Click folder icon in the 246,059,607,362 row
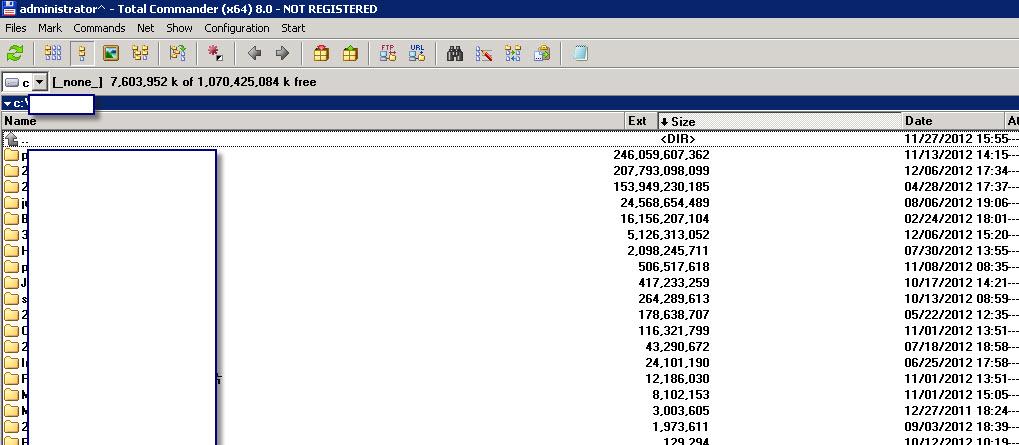The image size is (1019, 445). (11, 155)
